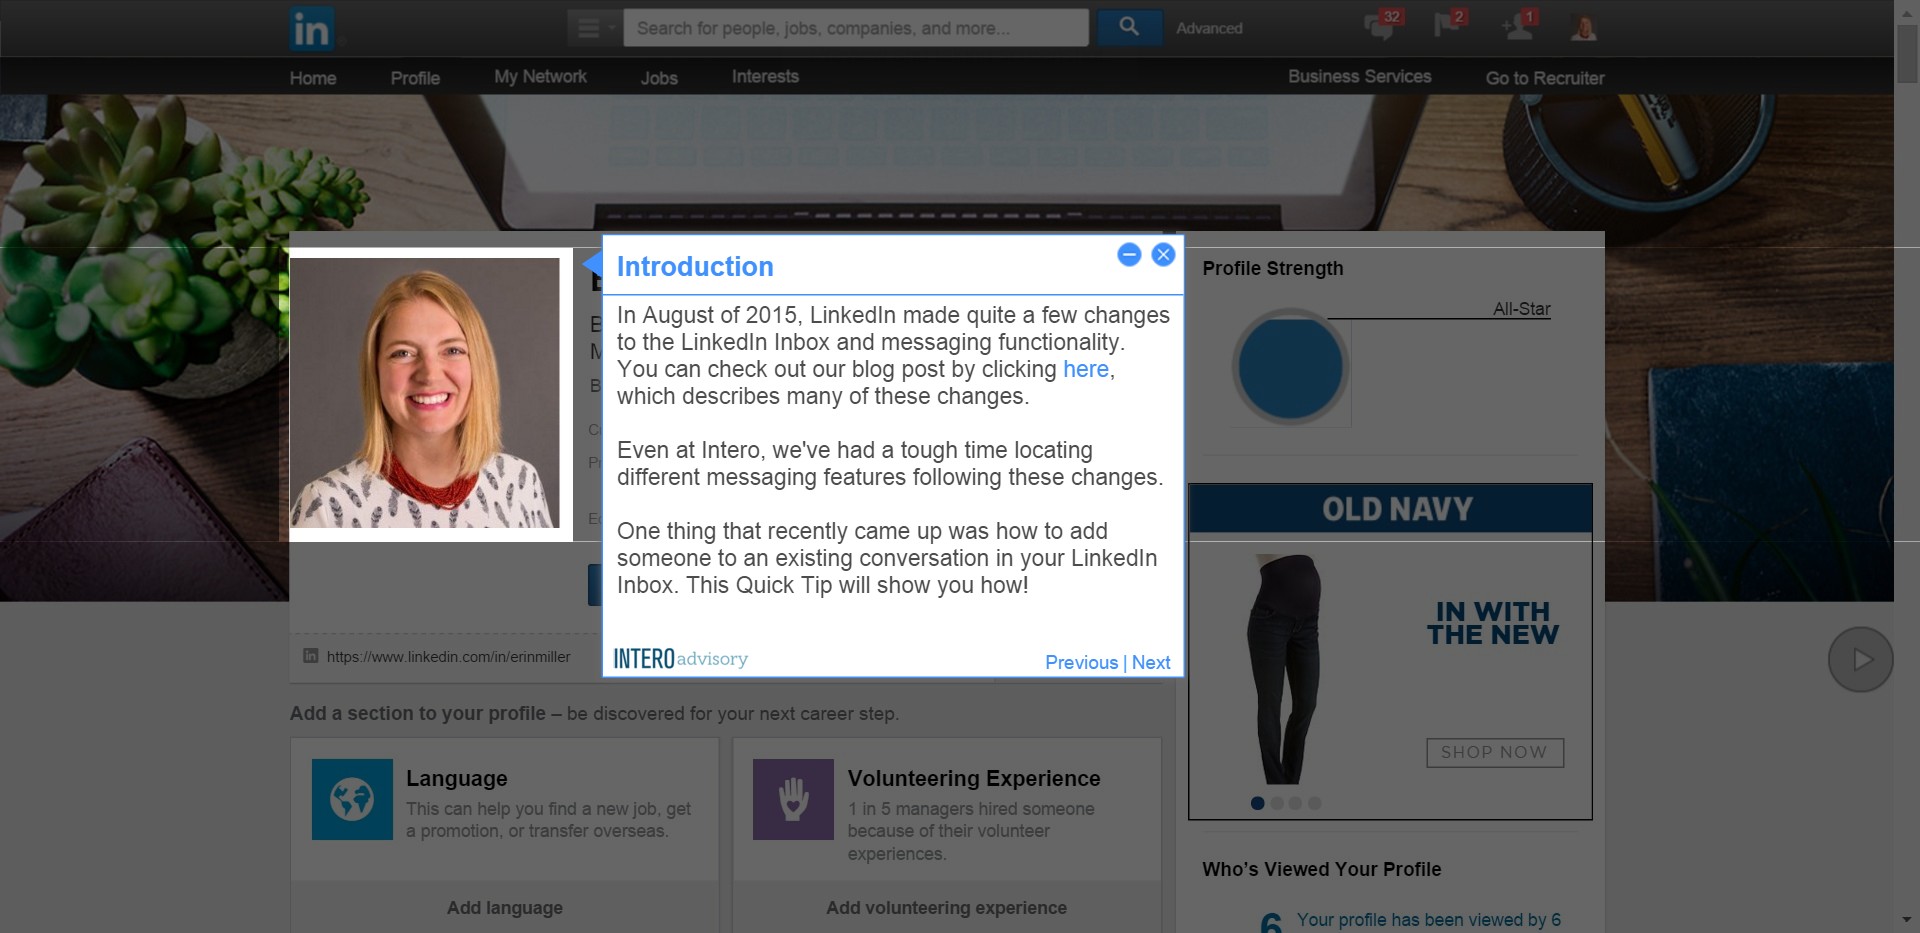Click the Previous link in popup
The height and width of the screenshot is (933, 1920).
click(1081, 662)
